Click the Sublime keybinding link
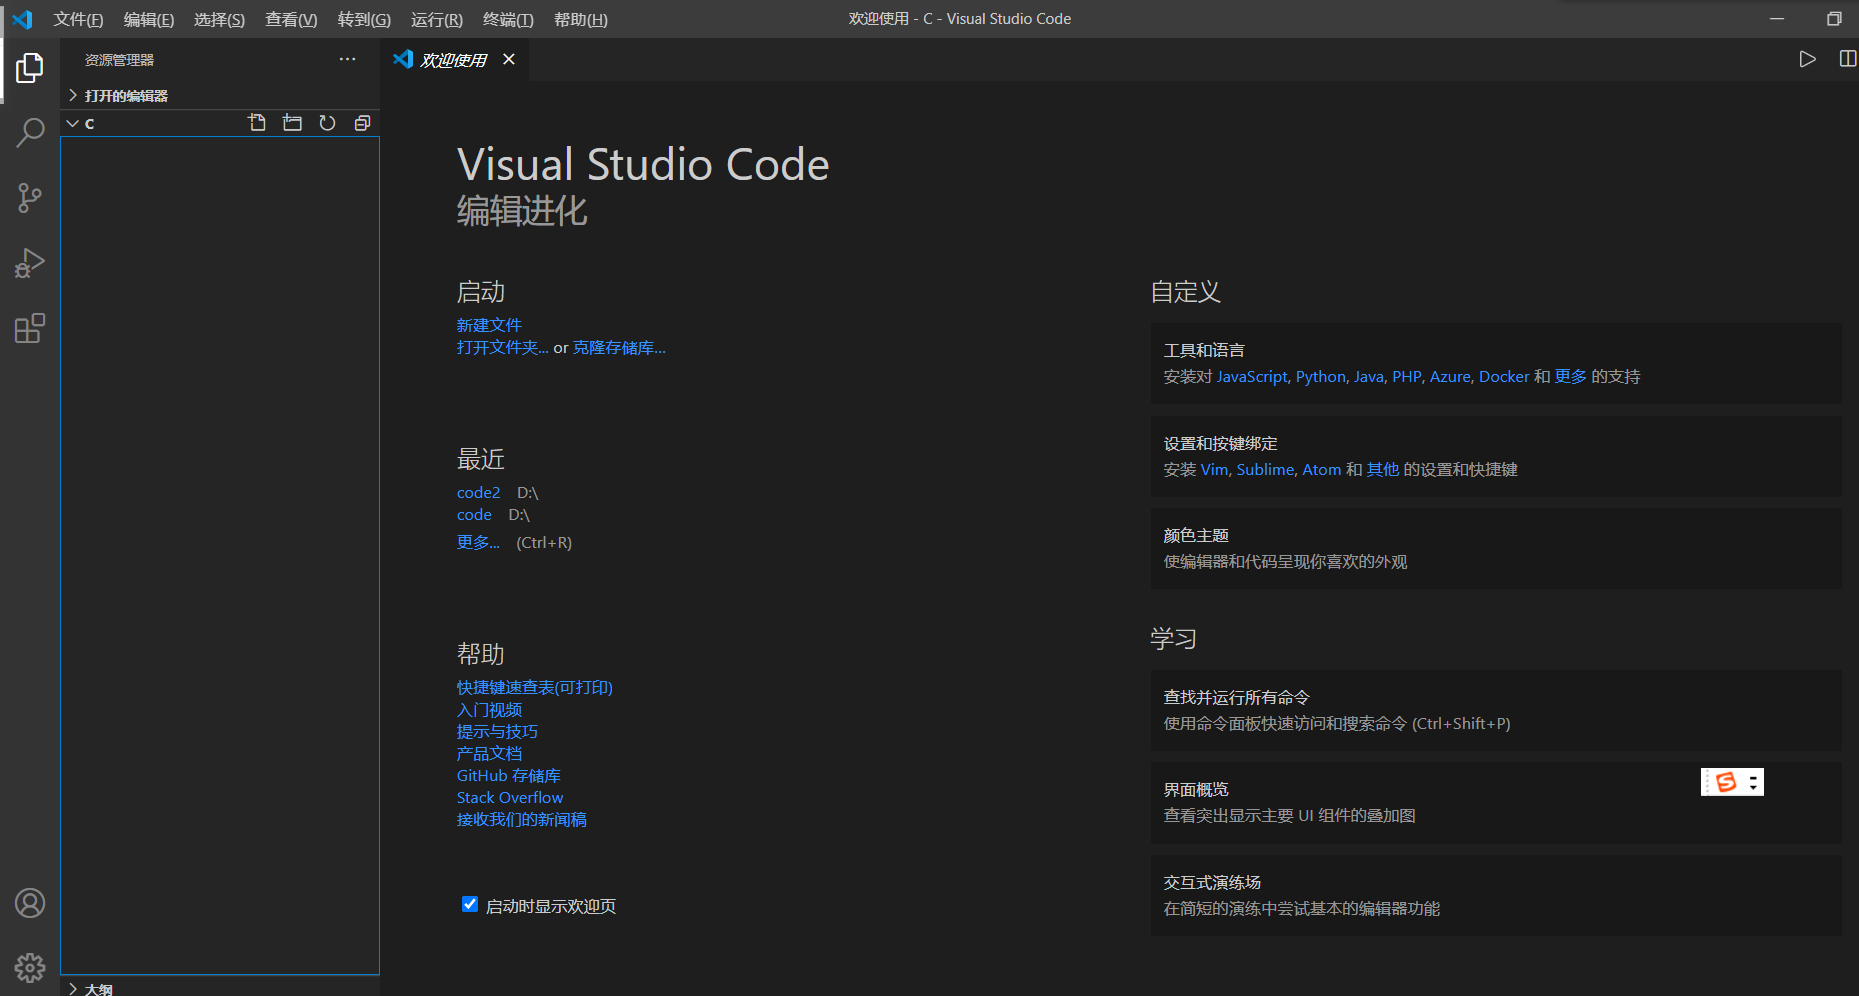This screenshot has width=1859, height=996. click(1265, 469)
